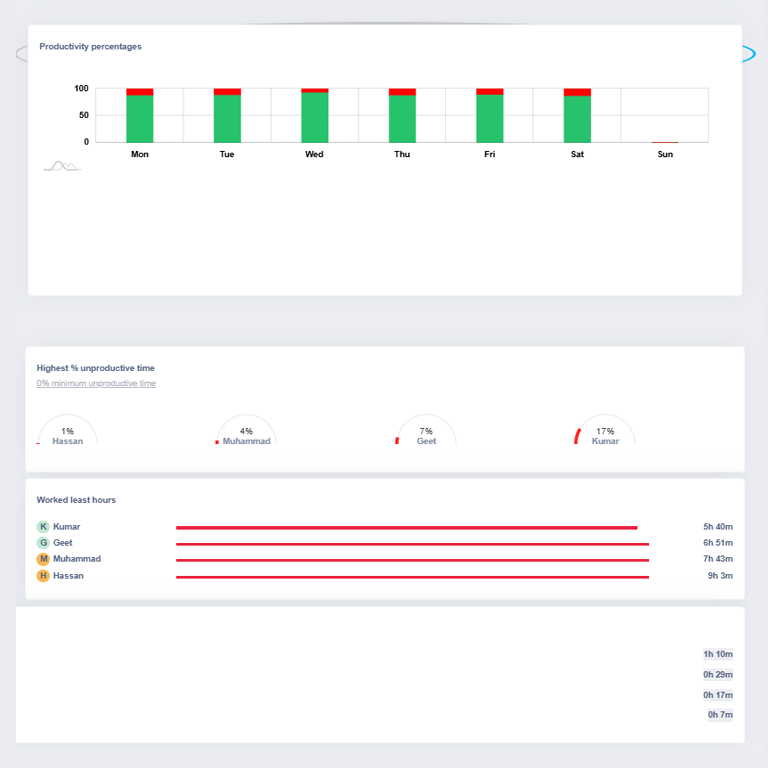Click Hassan's worked hours bar
Screen dimensions: 768x768
click(x=412, y=577)
